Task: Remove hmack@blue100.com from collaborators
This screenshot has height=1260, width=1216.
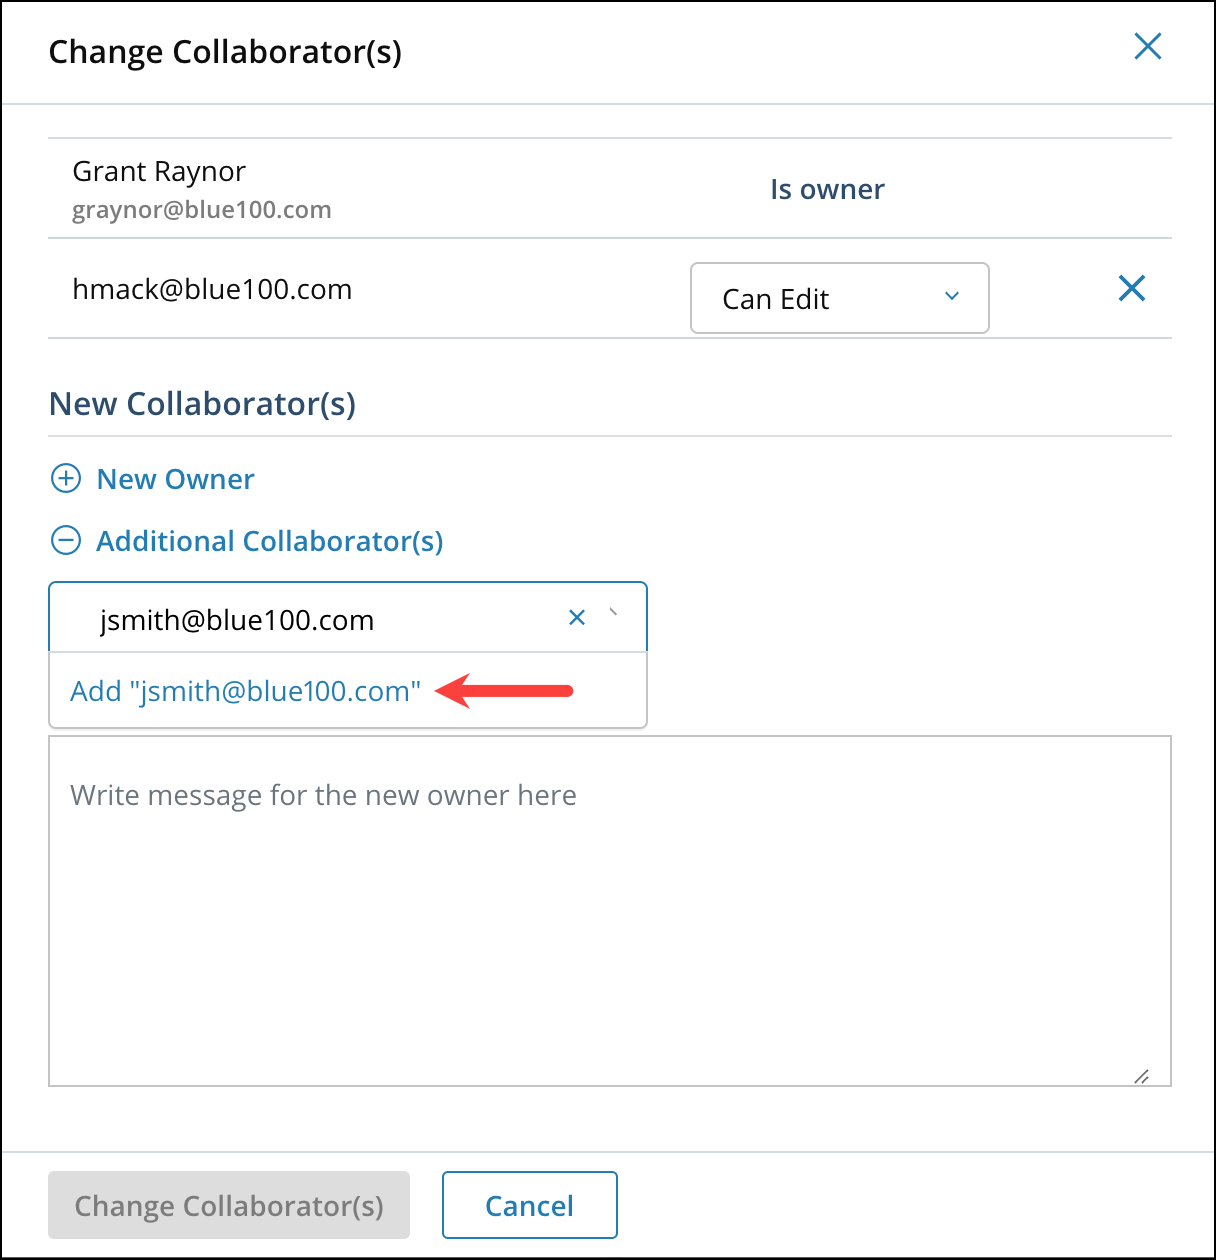Action: tap(1131, 289)
